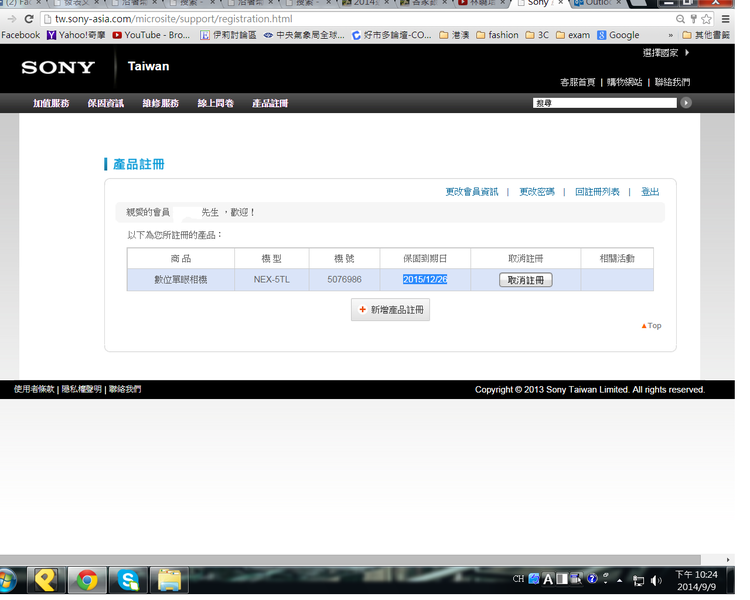Click the Top link to return up
Image resolution: width=750 pixels, height=600 pixels.
(651, 325)
